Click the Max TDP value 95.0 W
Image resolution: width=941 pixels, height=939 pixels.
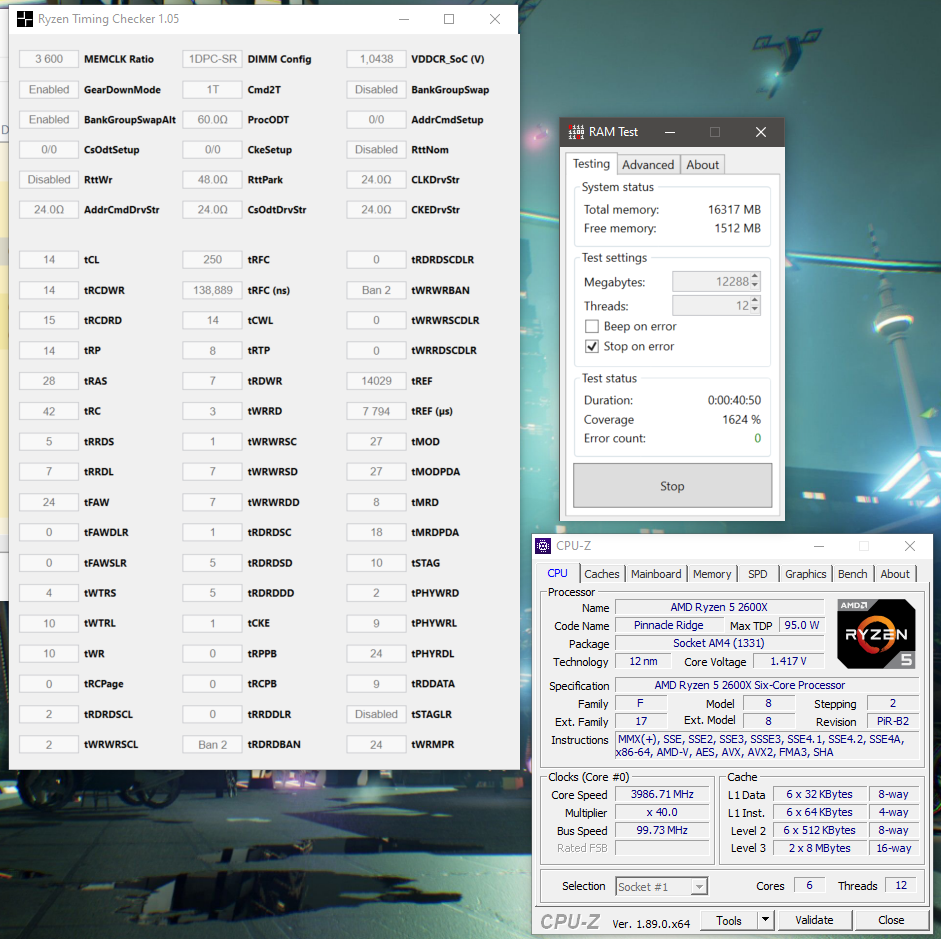801,625
